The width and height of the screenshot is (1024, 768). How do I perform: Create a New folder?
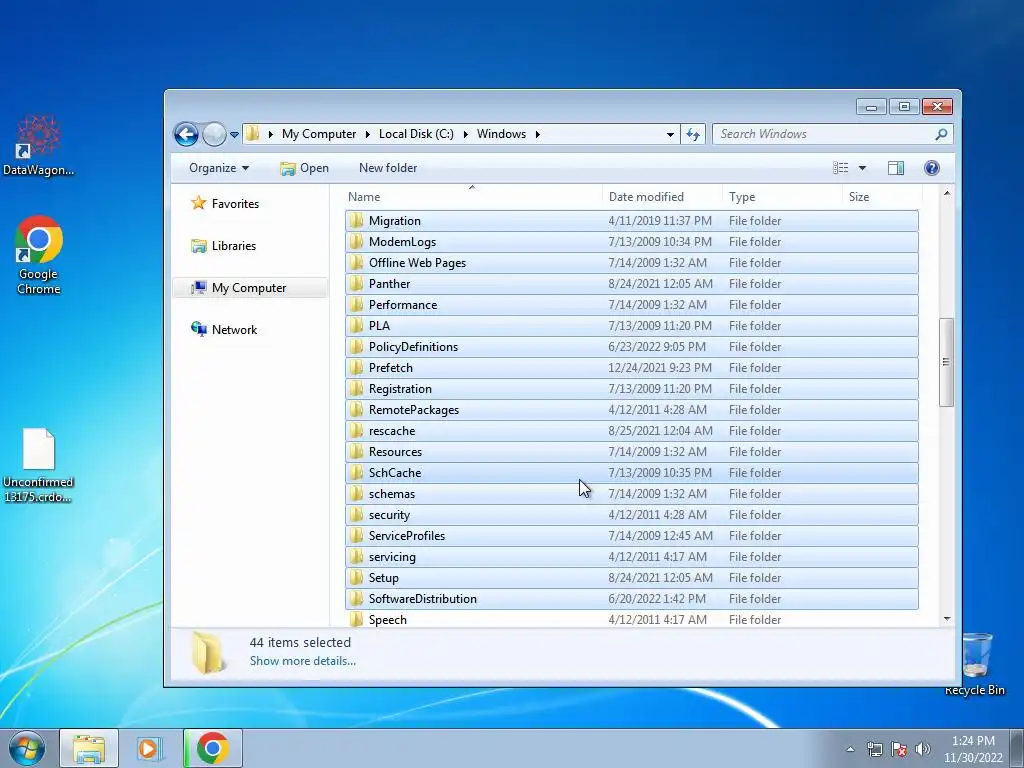coord(388,168)
